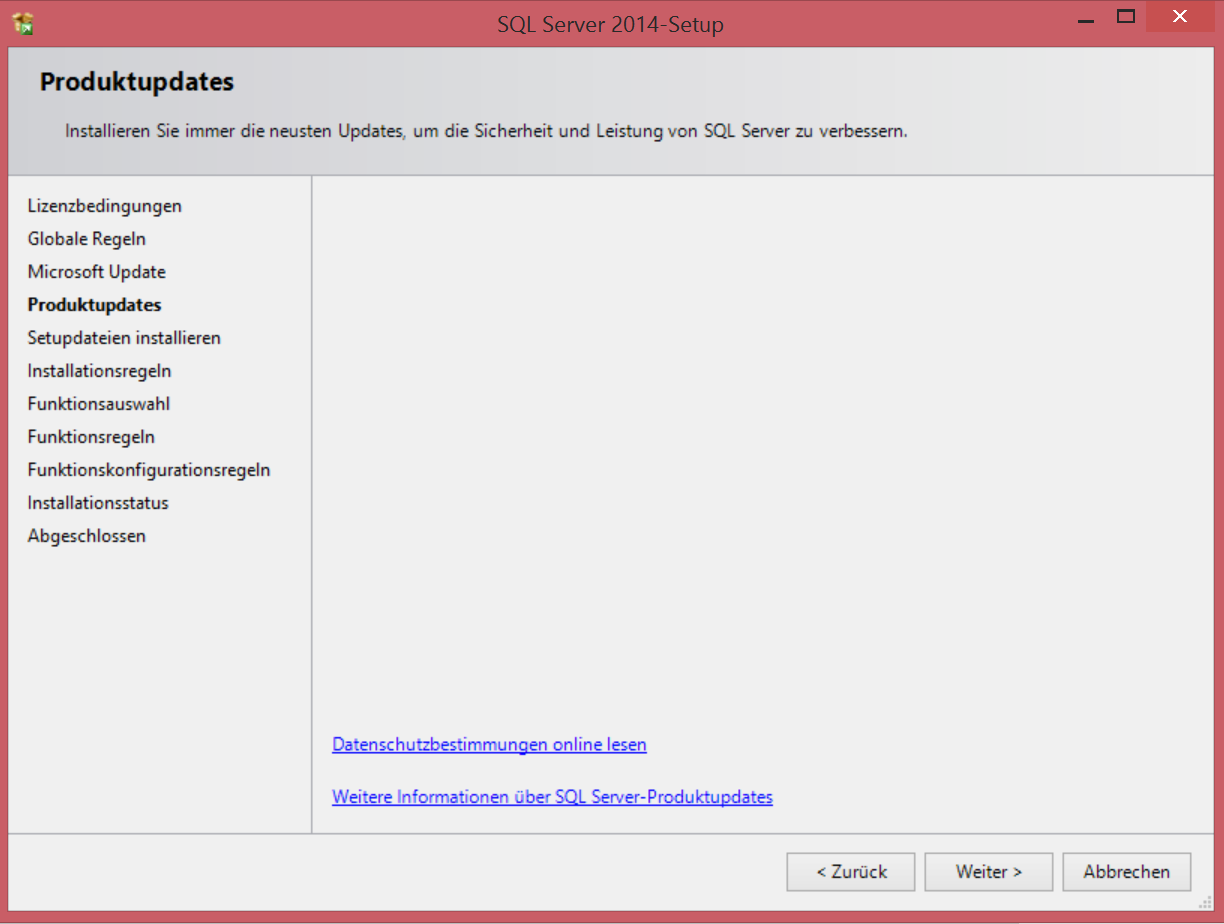Viewport: 1224px width, 924px height.
Task: Select the bold Produktupdates step in sidebar
Action: tap(95, 305)
